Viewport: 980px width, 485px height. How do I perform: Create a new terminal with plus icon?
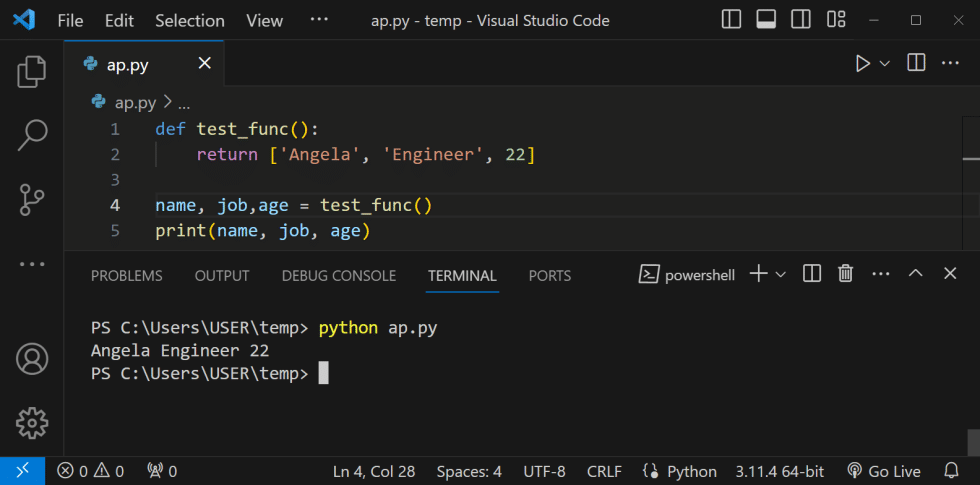[758, 274]
